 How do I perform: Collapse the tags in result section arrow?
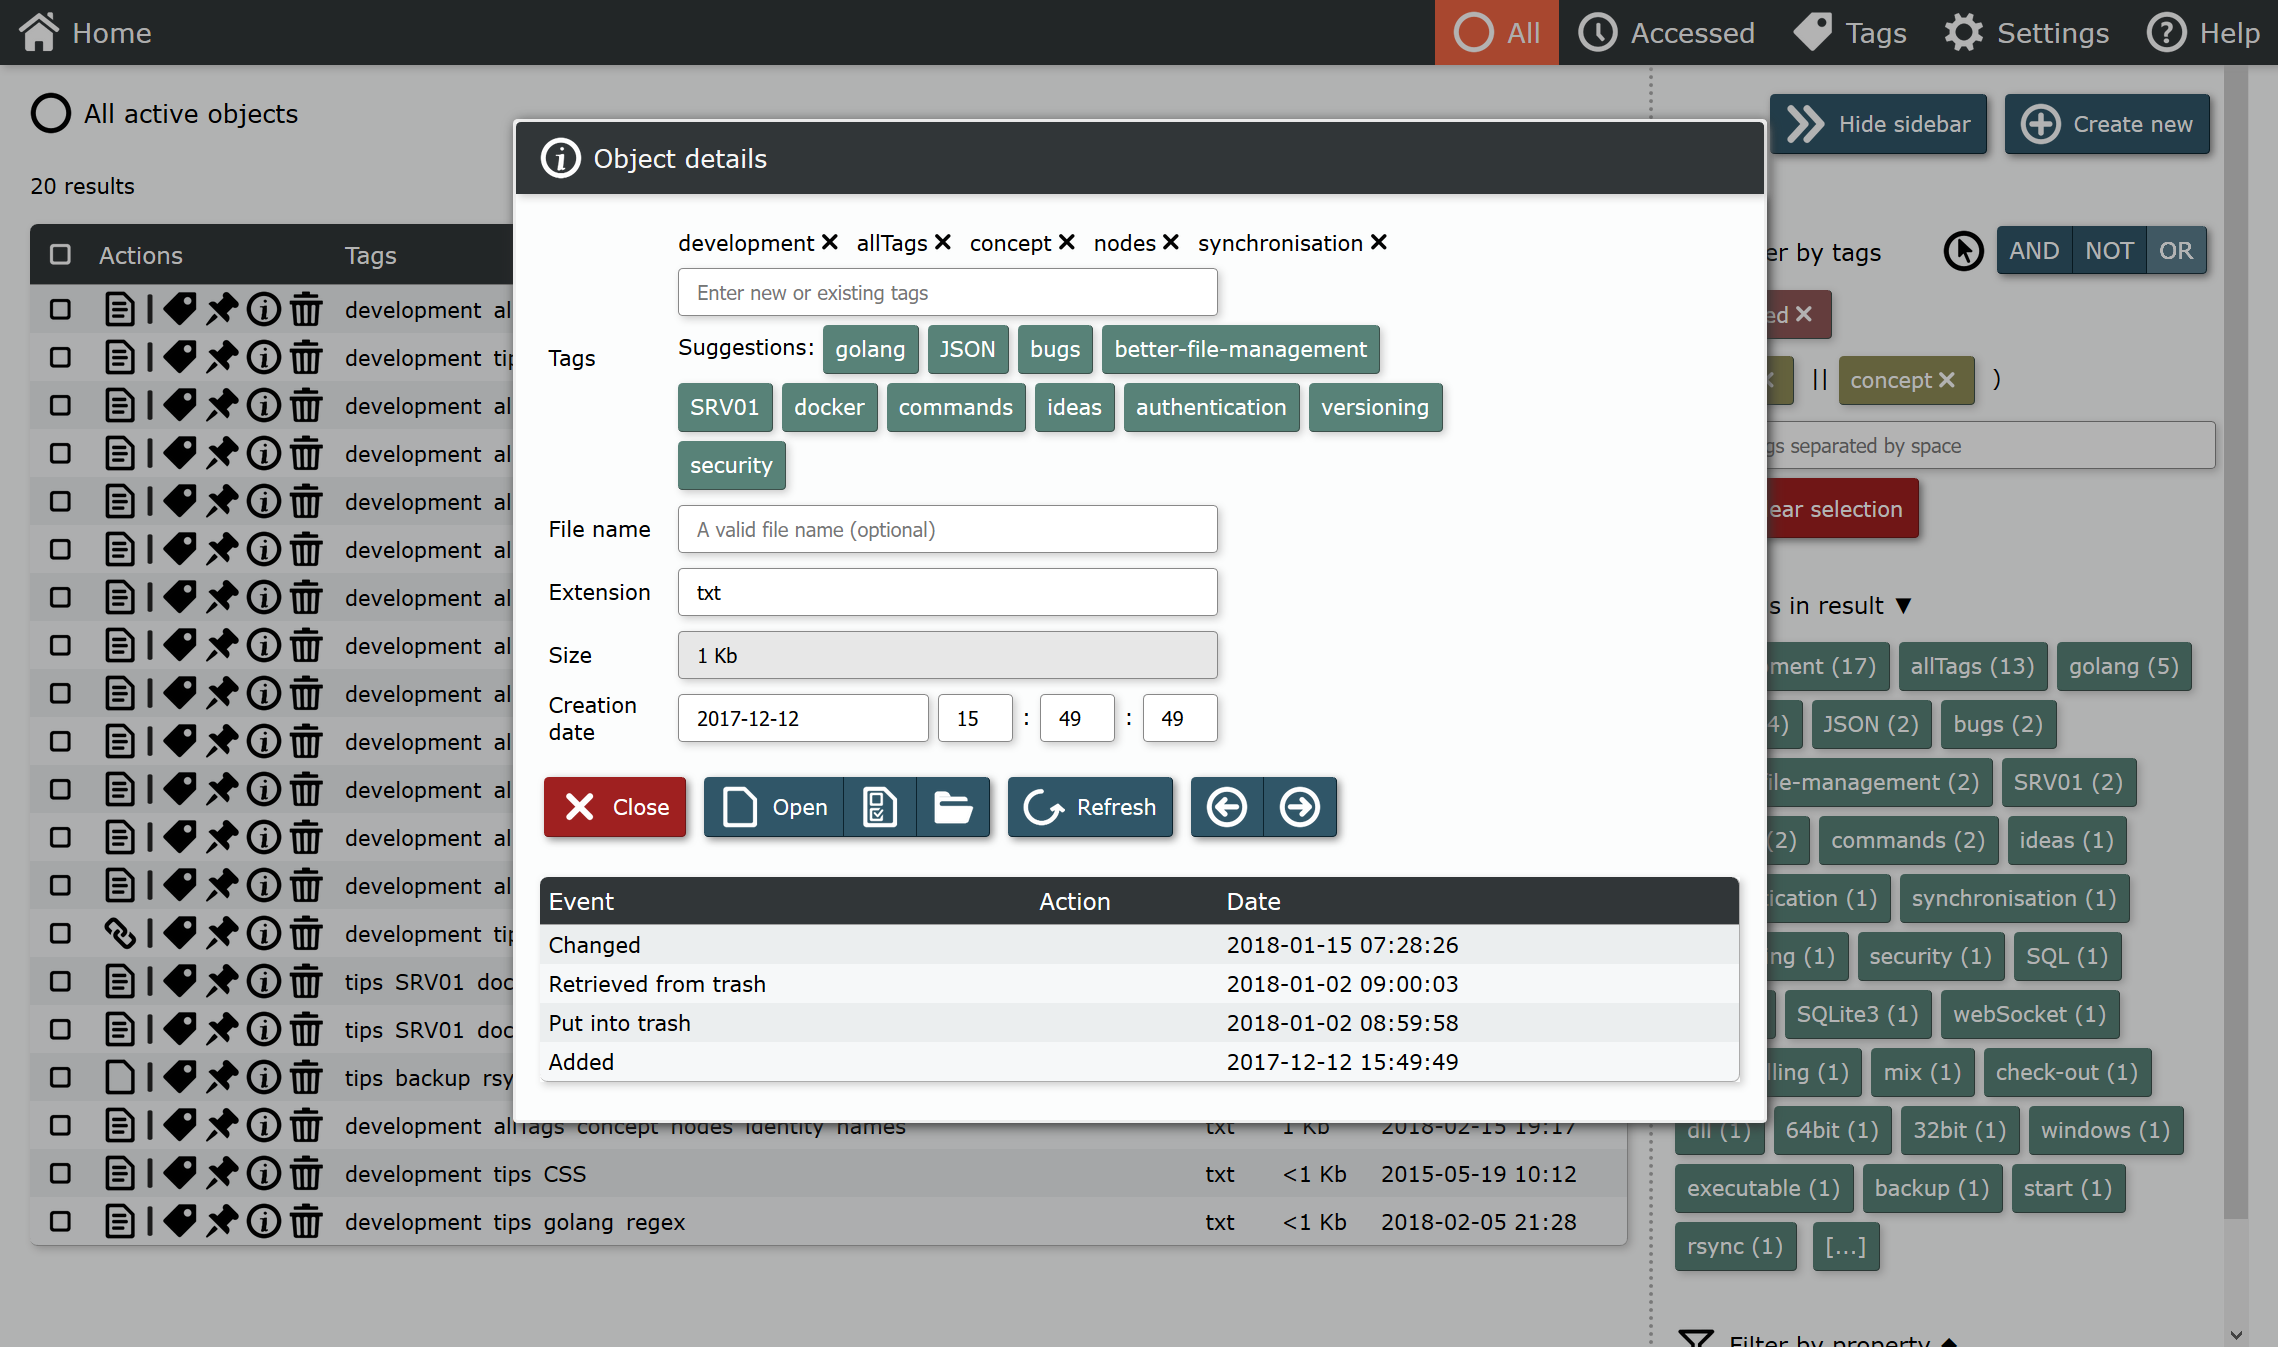[x=1904, y=606]
